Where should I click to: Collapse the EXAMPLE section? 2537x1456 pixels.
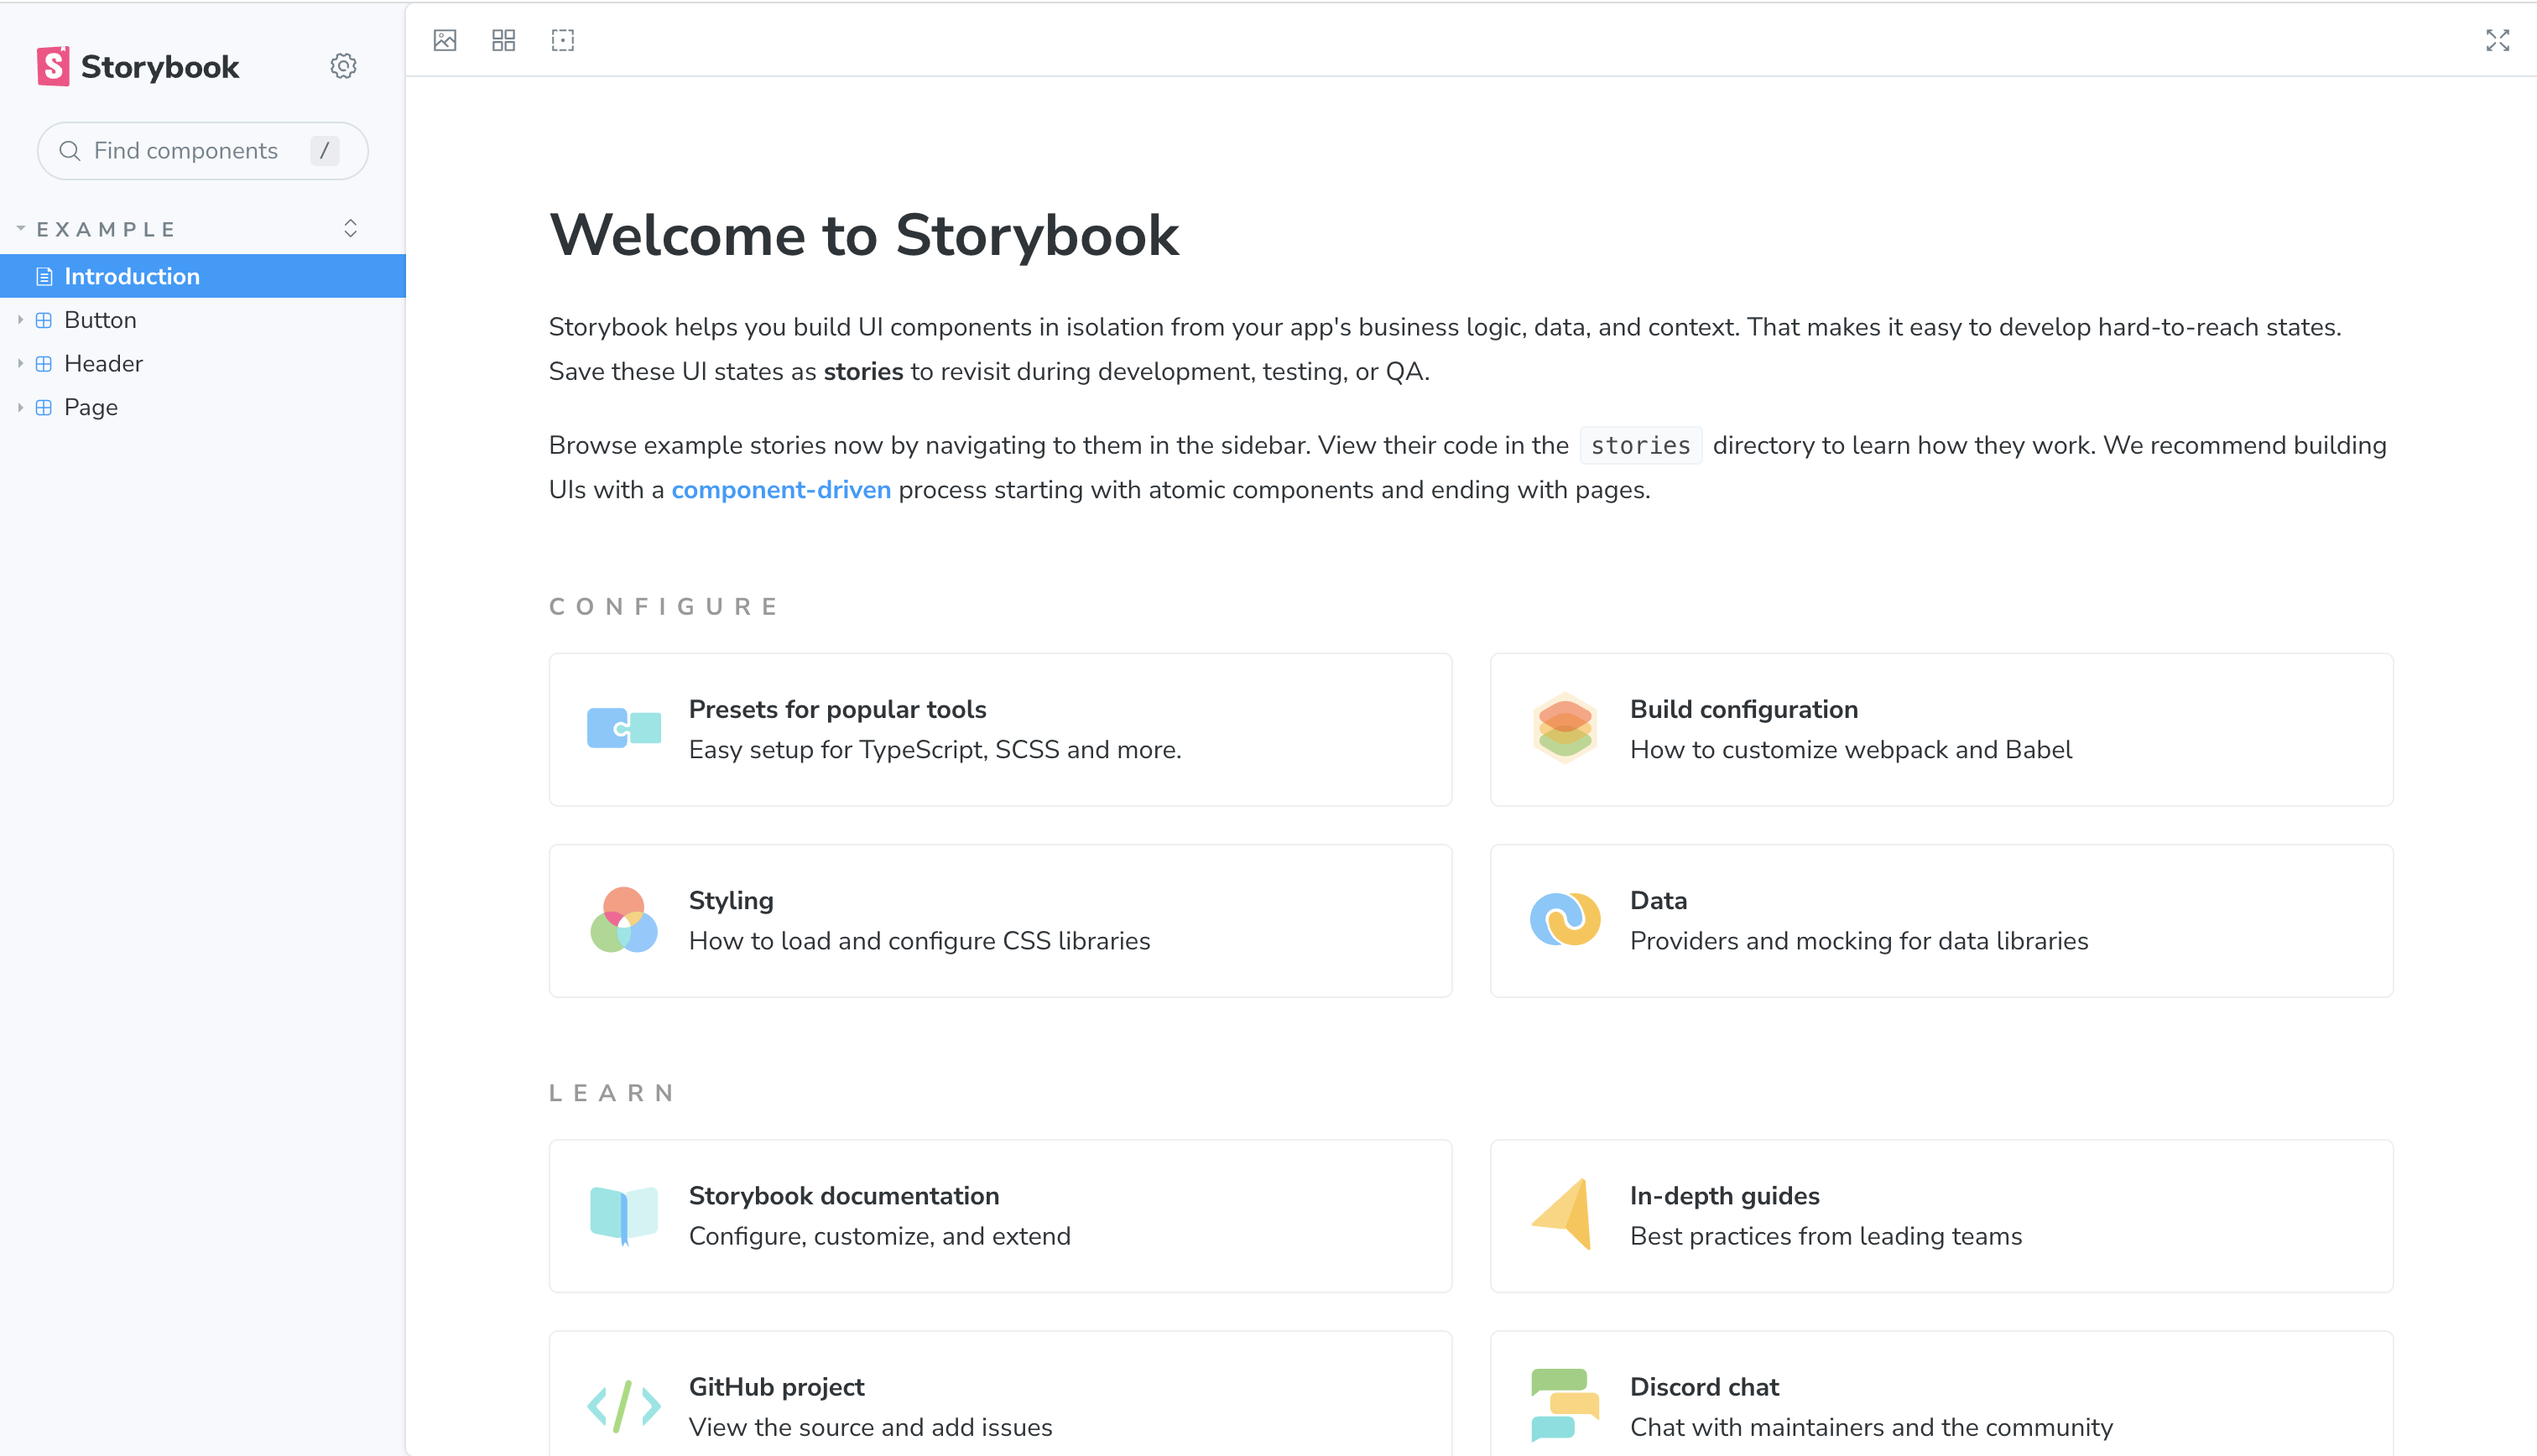click(96, 229)
